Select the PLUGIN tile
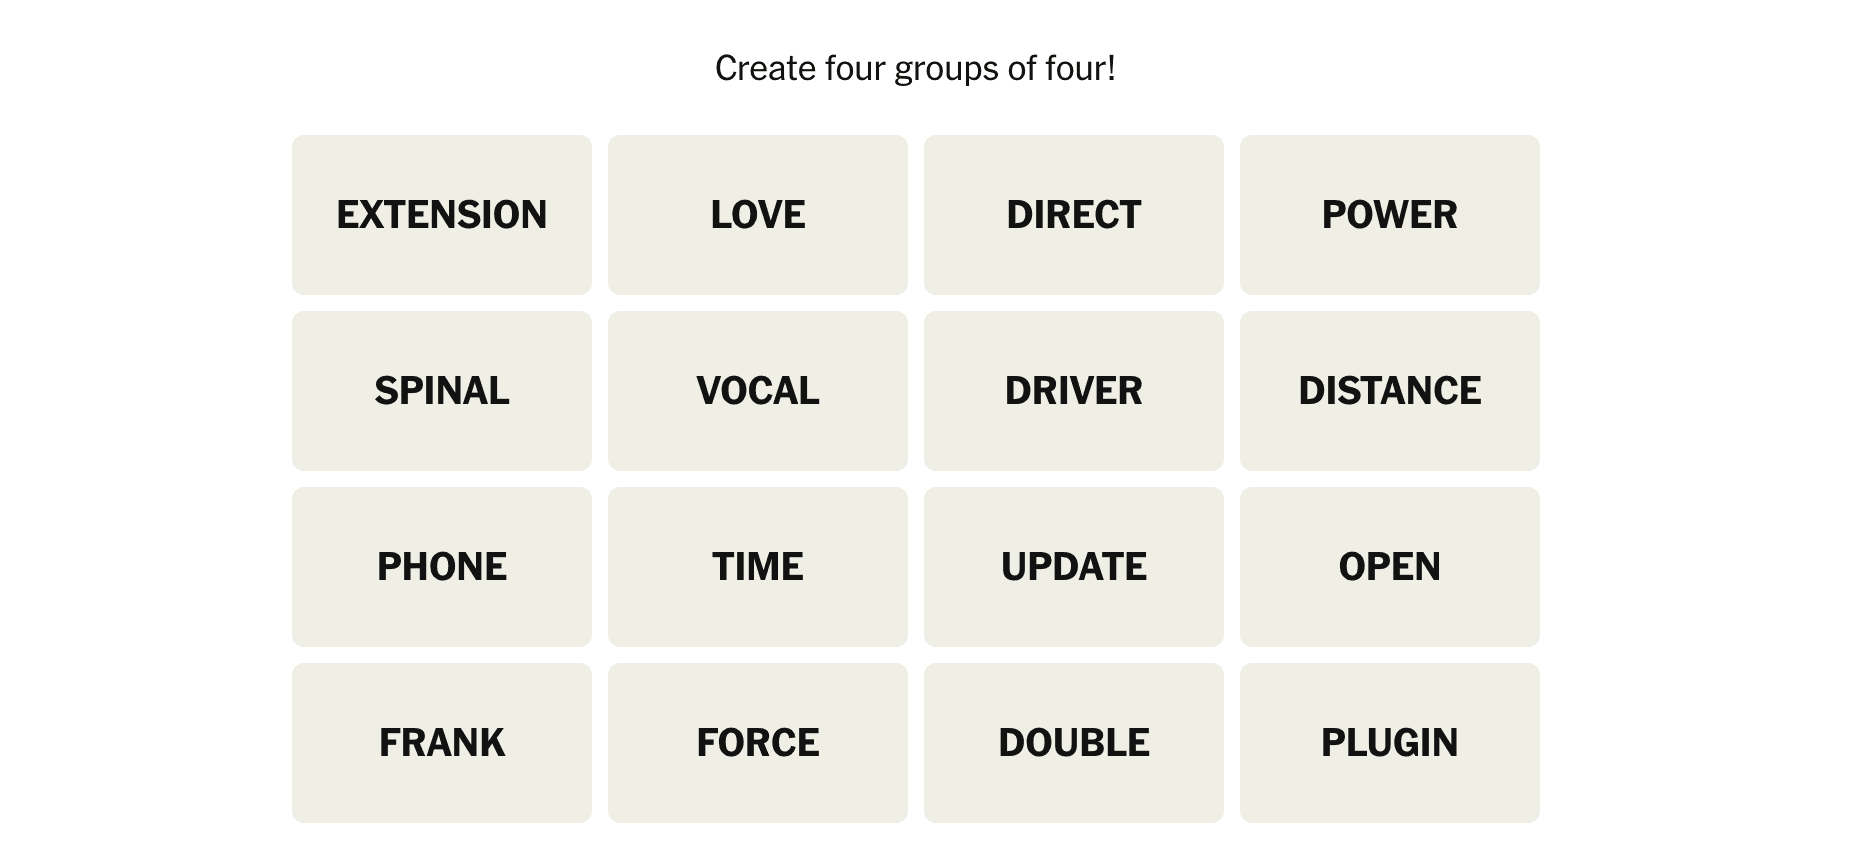Image resolution: width=1866 pixels, height=864 pixels. (x=1390, y=743)
